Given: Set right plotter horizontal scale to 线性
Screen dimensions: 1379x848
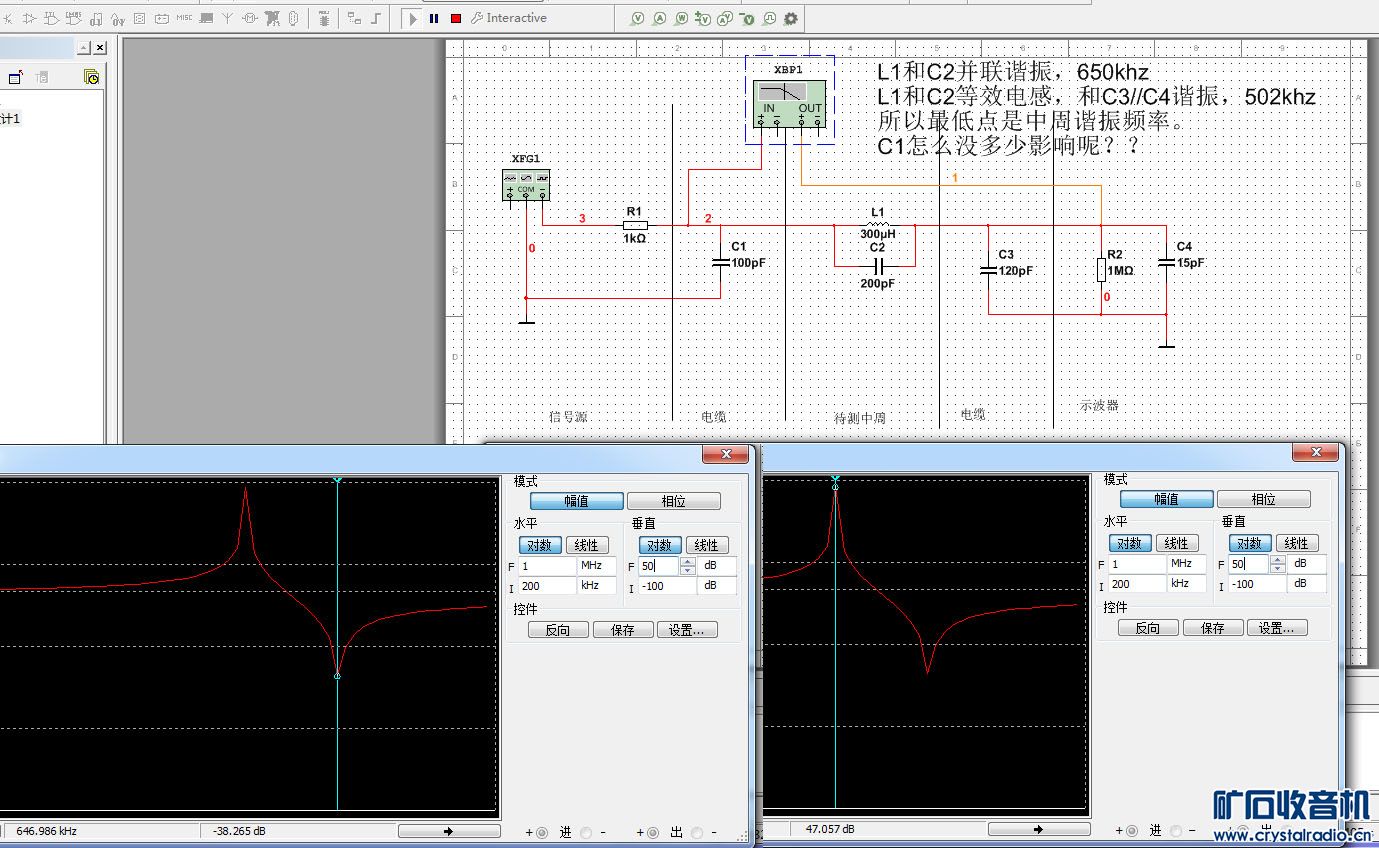Looking at the screenshot, I should click(x=1177, y=543).
